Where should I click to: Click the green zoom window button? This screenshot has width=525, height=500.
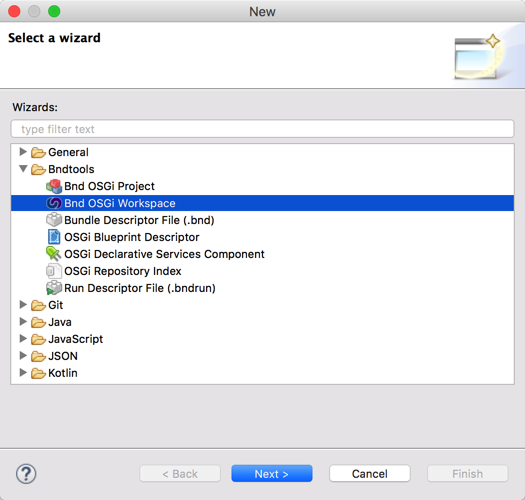[x=54, y=11]
